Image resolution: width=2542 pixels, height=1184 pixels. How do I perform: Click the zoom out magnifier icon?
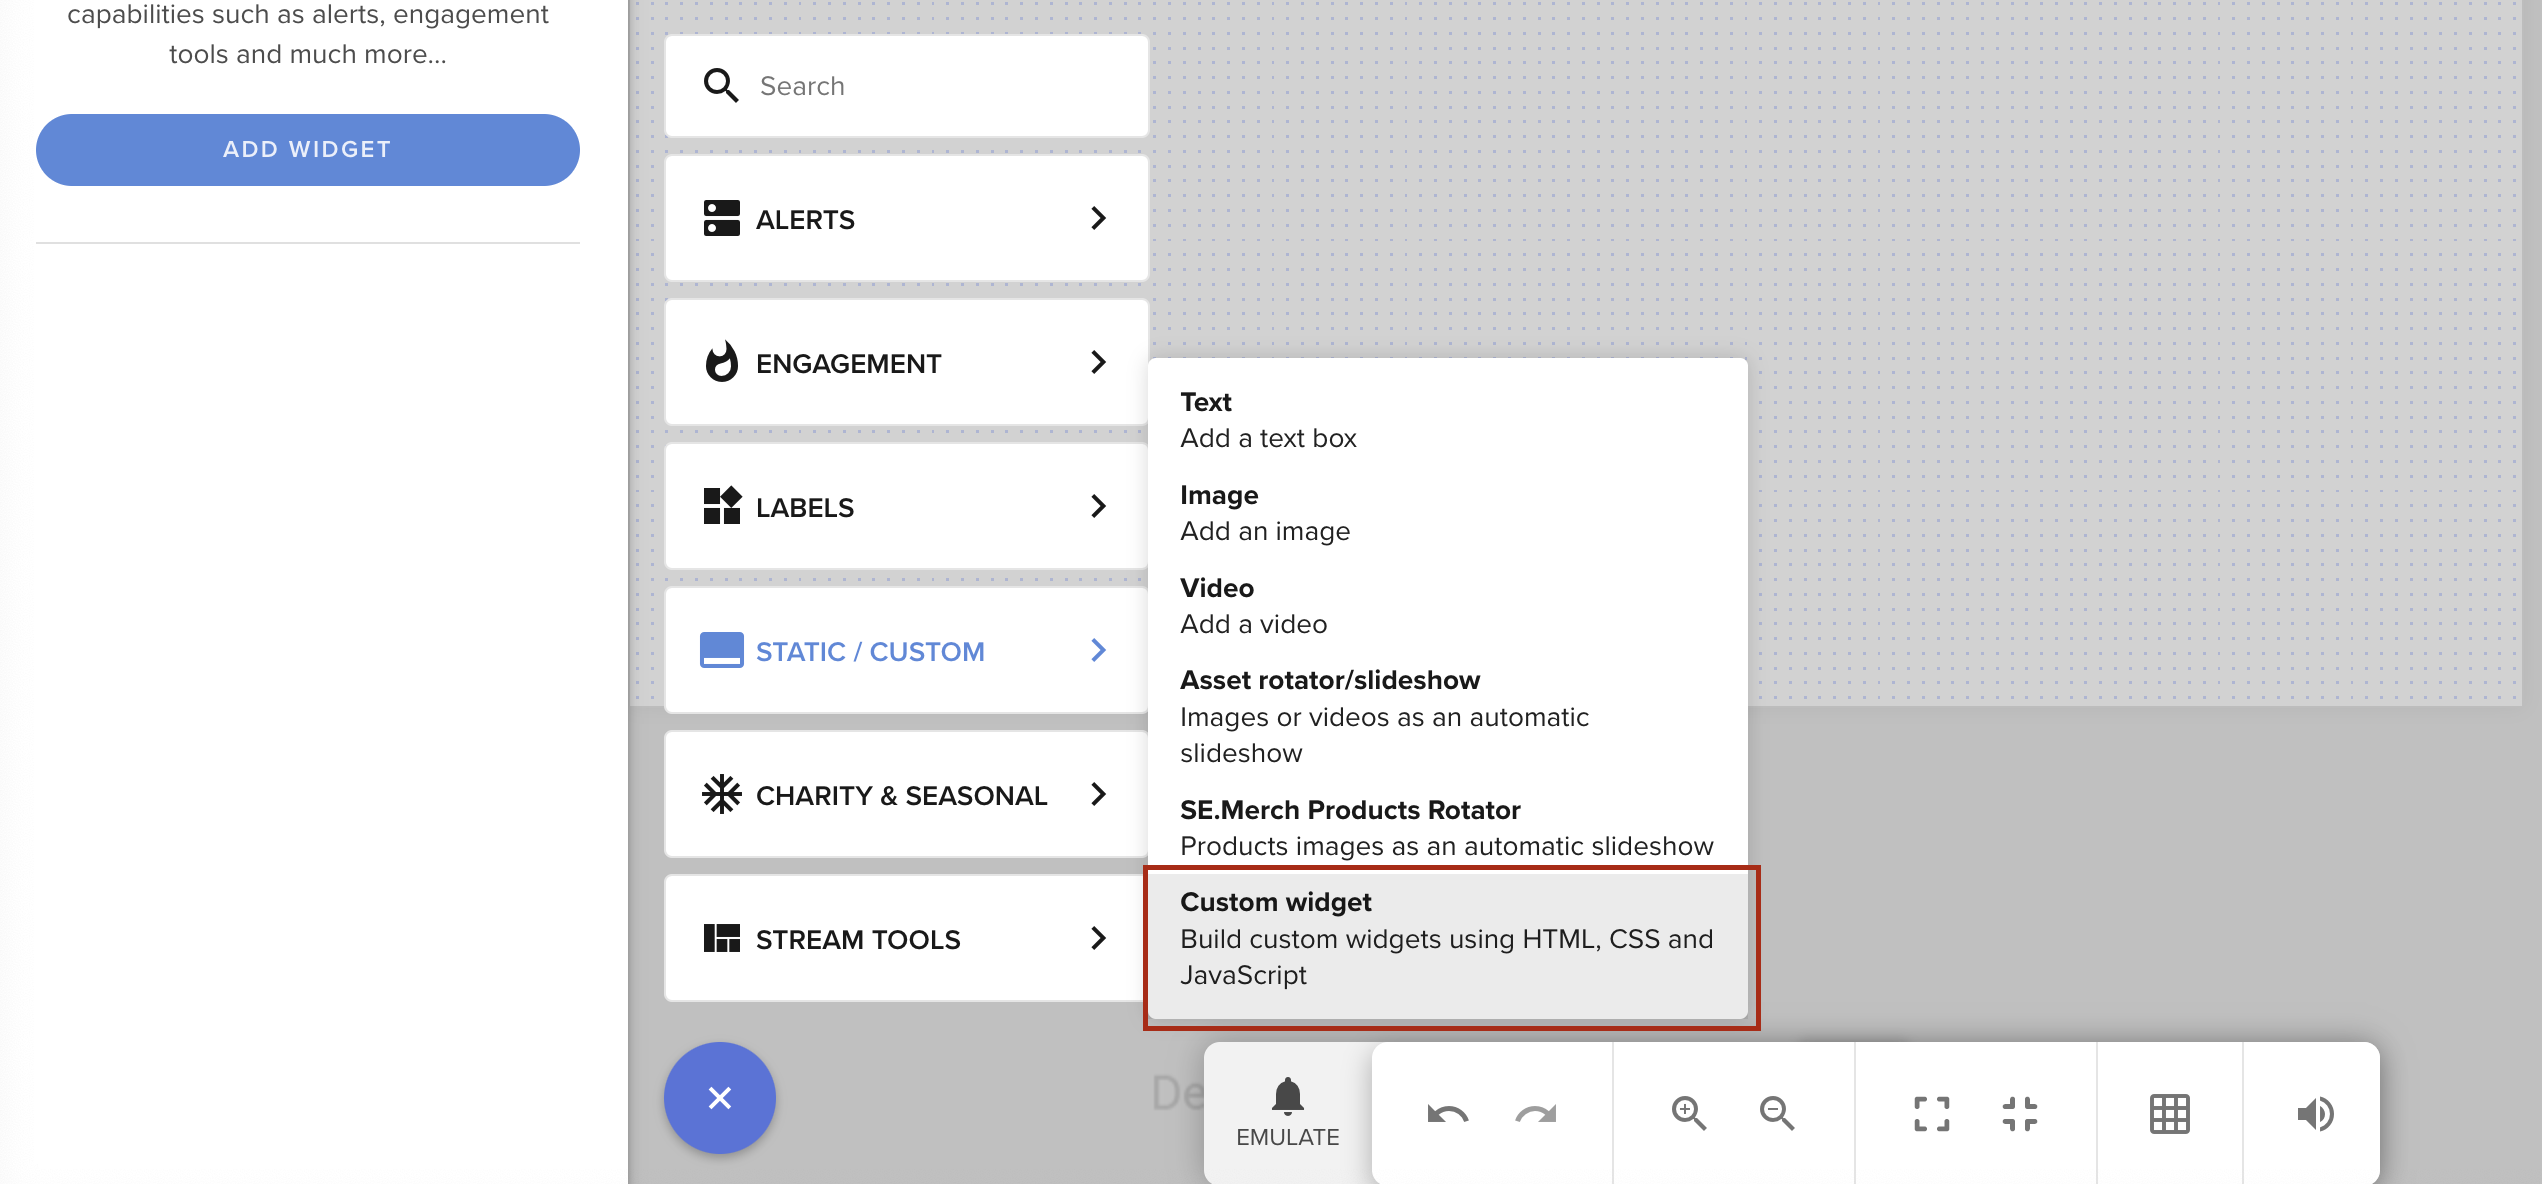[x=1777, y=1113]
